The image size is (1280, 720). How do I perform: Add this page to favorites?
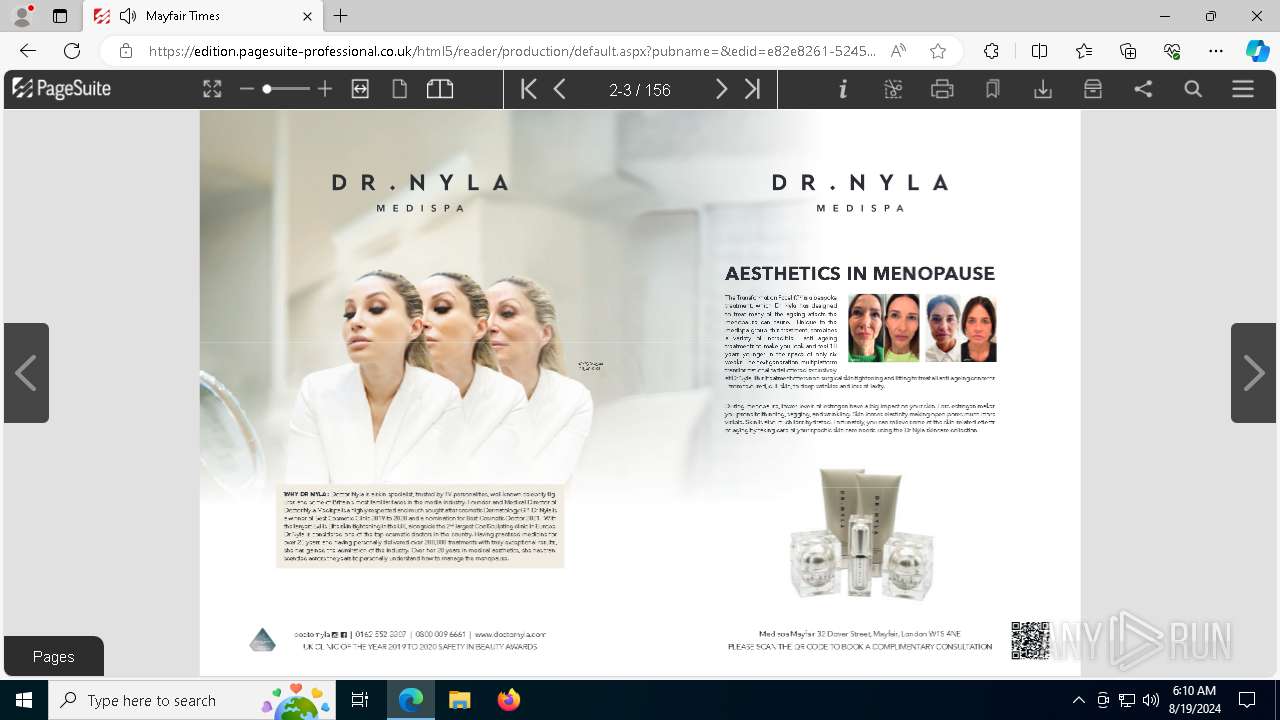point(937,51)
